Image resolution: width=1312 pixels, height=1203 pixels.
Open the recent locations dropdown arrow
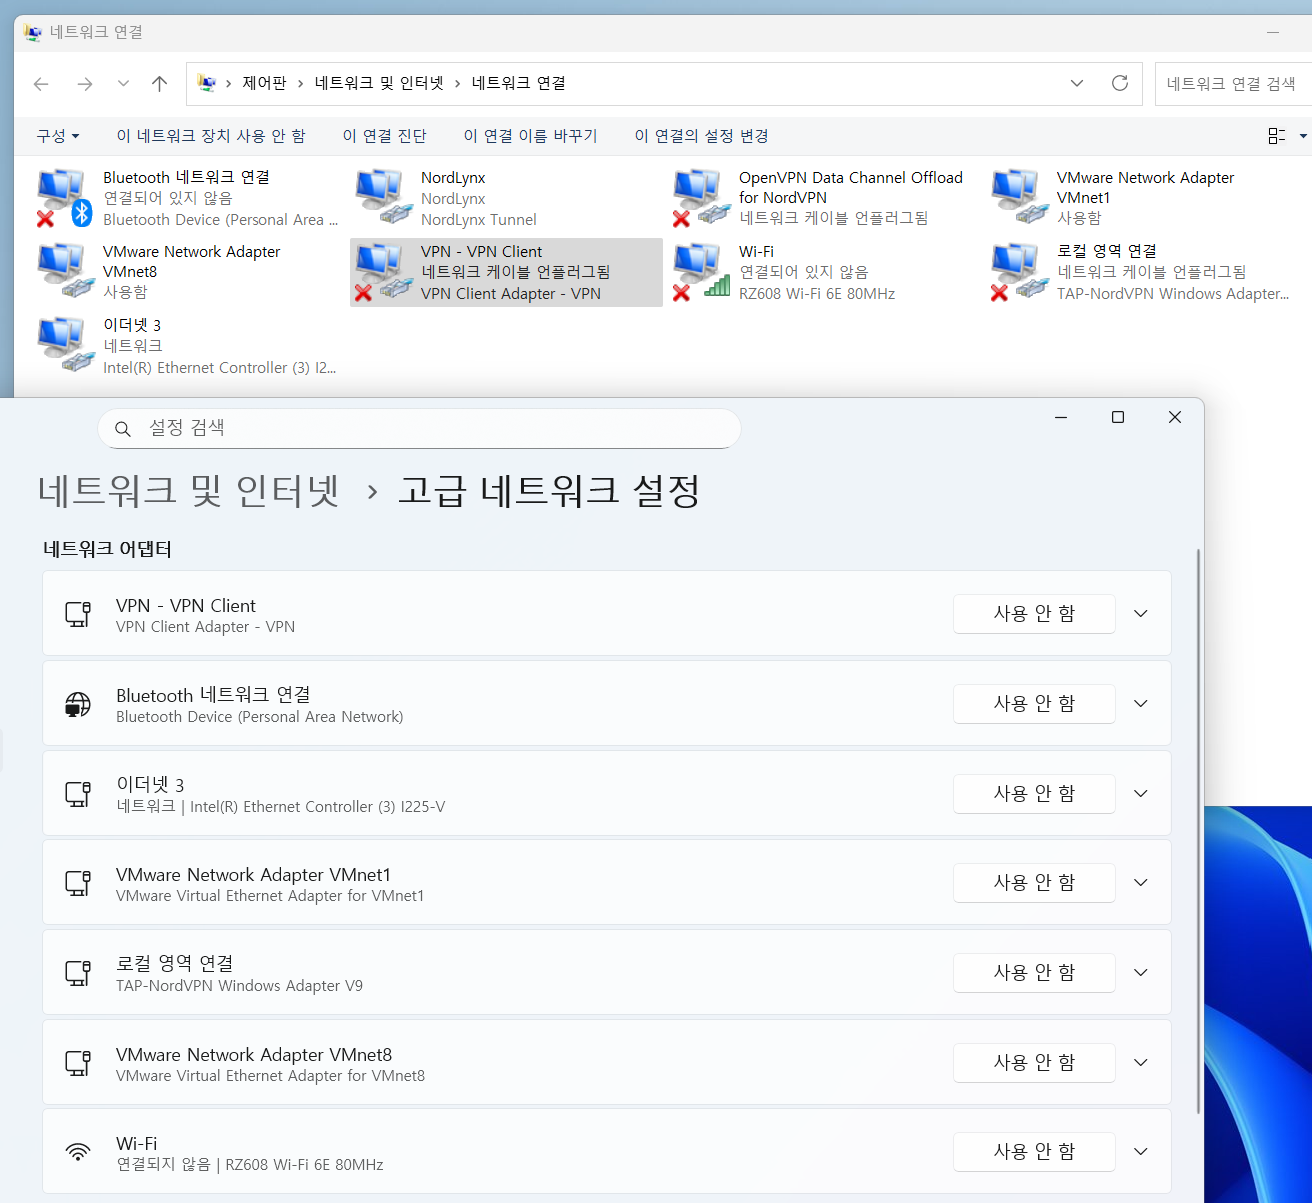tap(123, 84)
